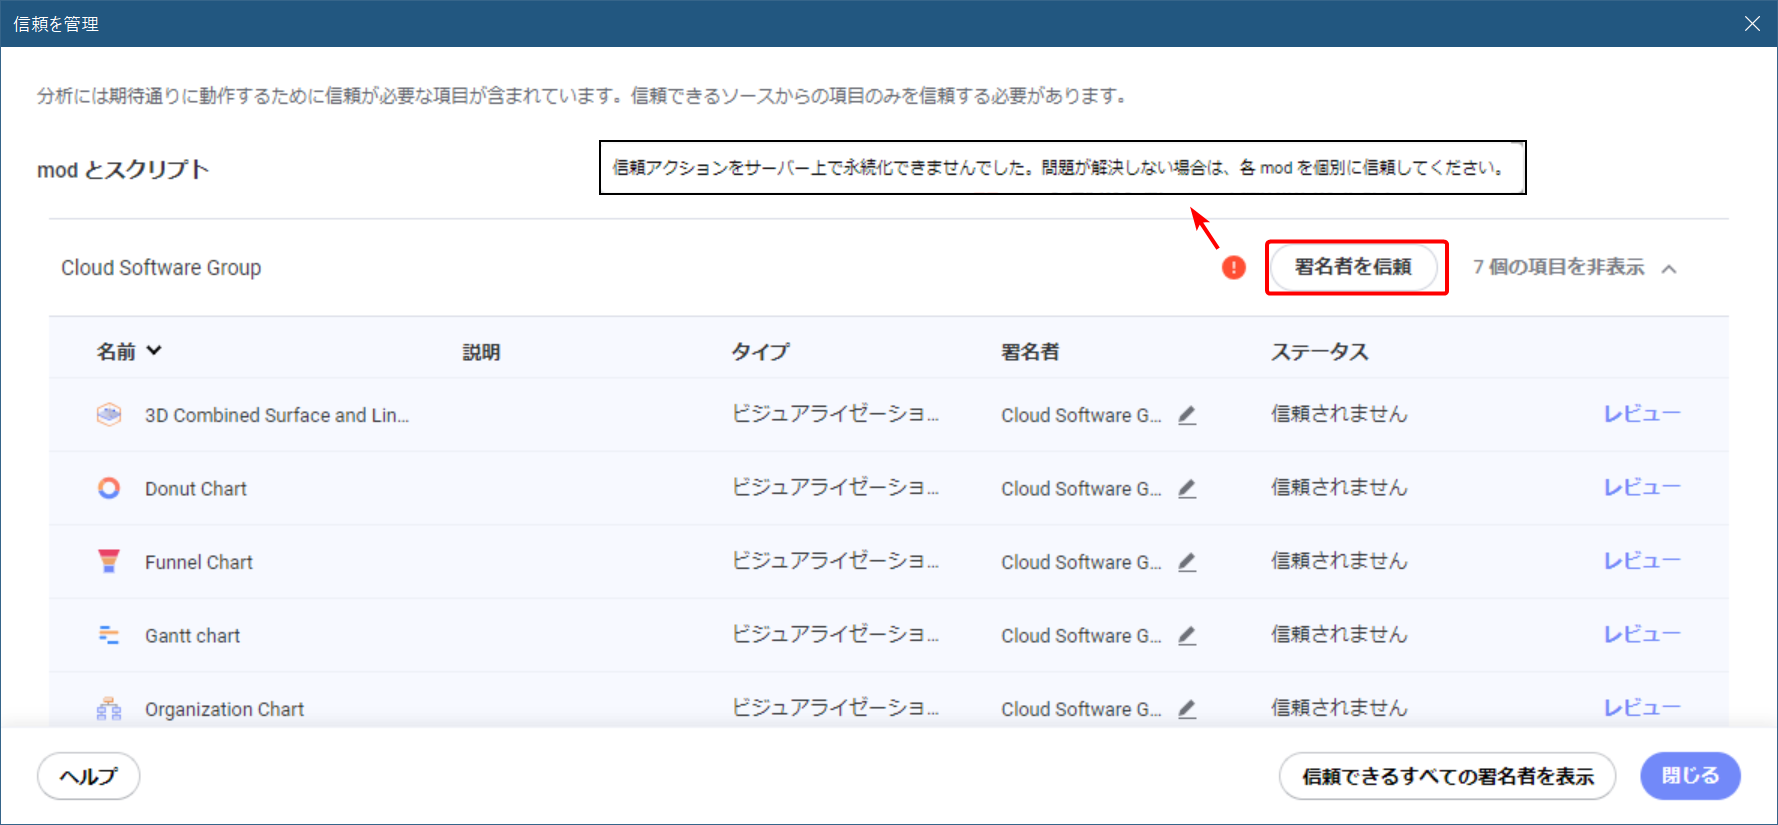
Task: Click 信頼されません status in Donut Chart row
Action: click(1339, 487)
